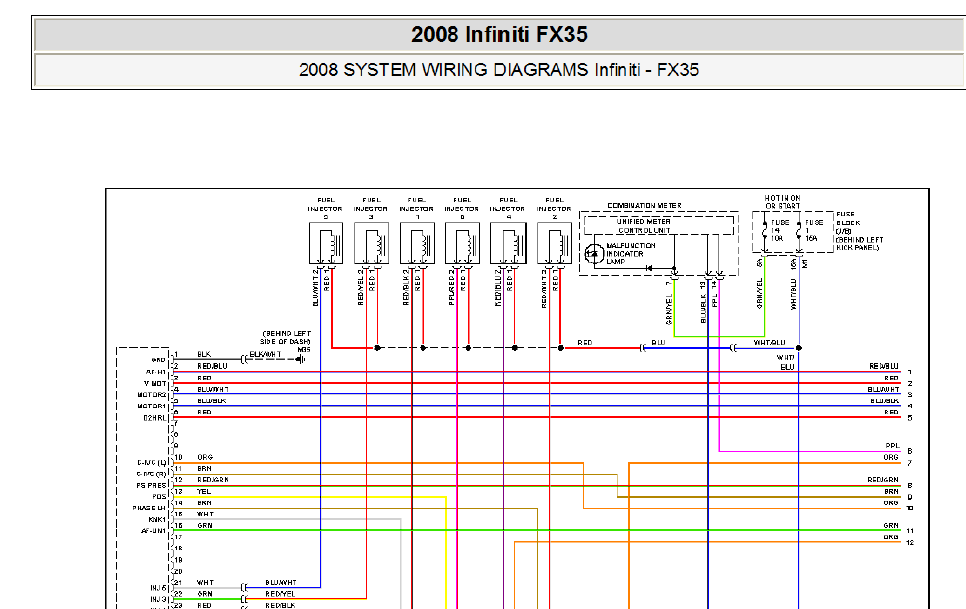
Task: Click the 'BLU/WHT 2' wire label under Injector 5
Action: coord(315,288)
